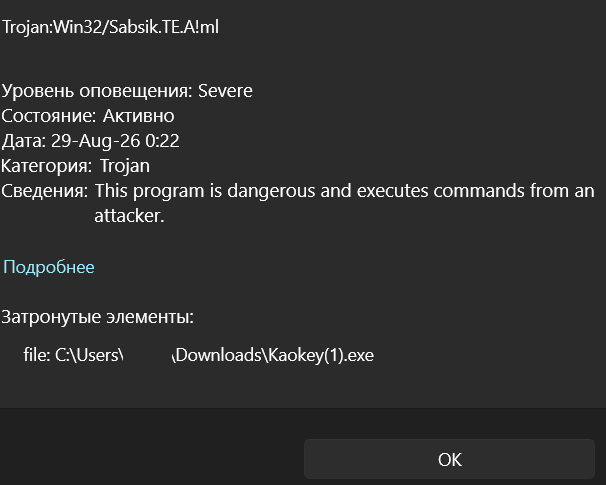Select the Severe alert level value
Screen dimensions: 606x485
pyautogui.click(x=225, y=91)
